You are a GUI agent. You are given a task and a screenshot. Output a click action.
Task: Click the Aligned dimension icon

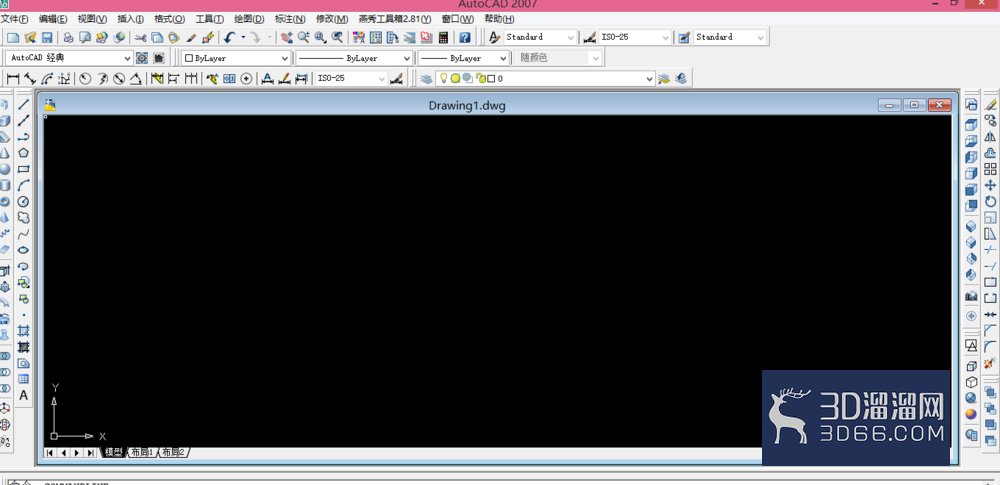pyautogui.click(x=29, y=78)
